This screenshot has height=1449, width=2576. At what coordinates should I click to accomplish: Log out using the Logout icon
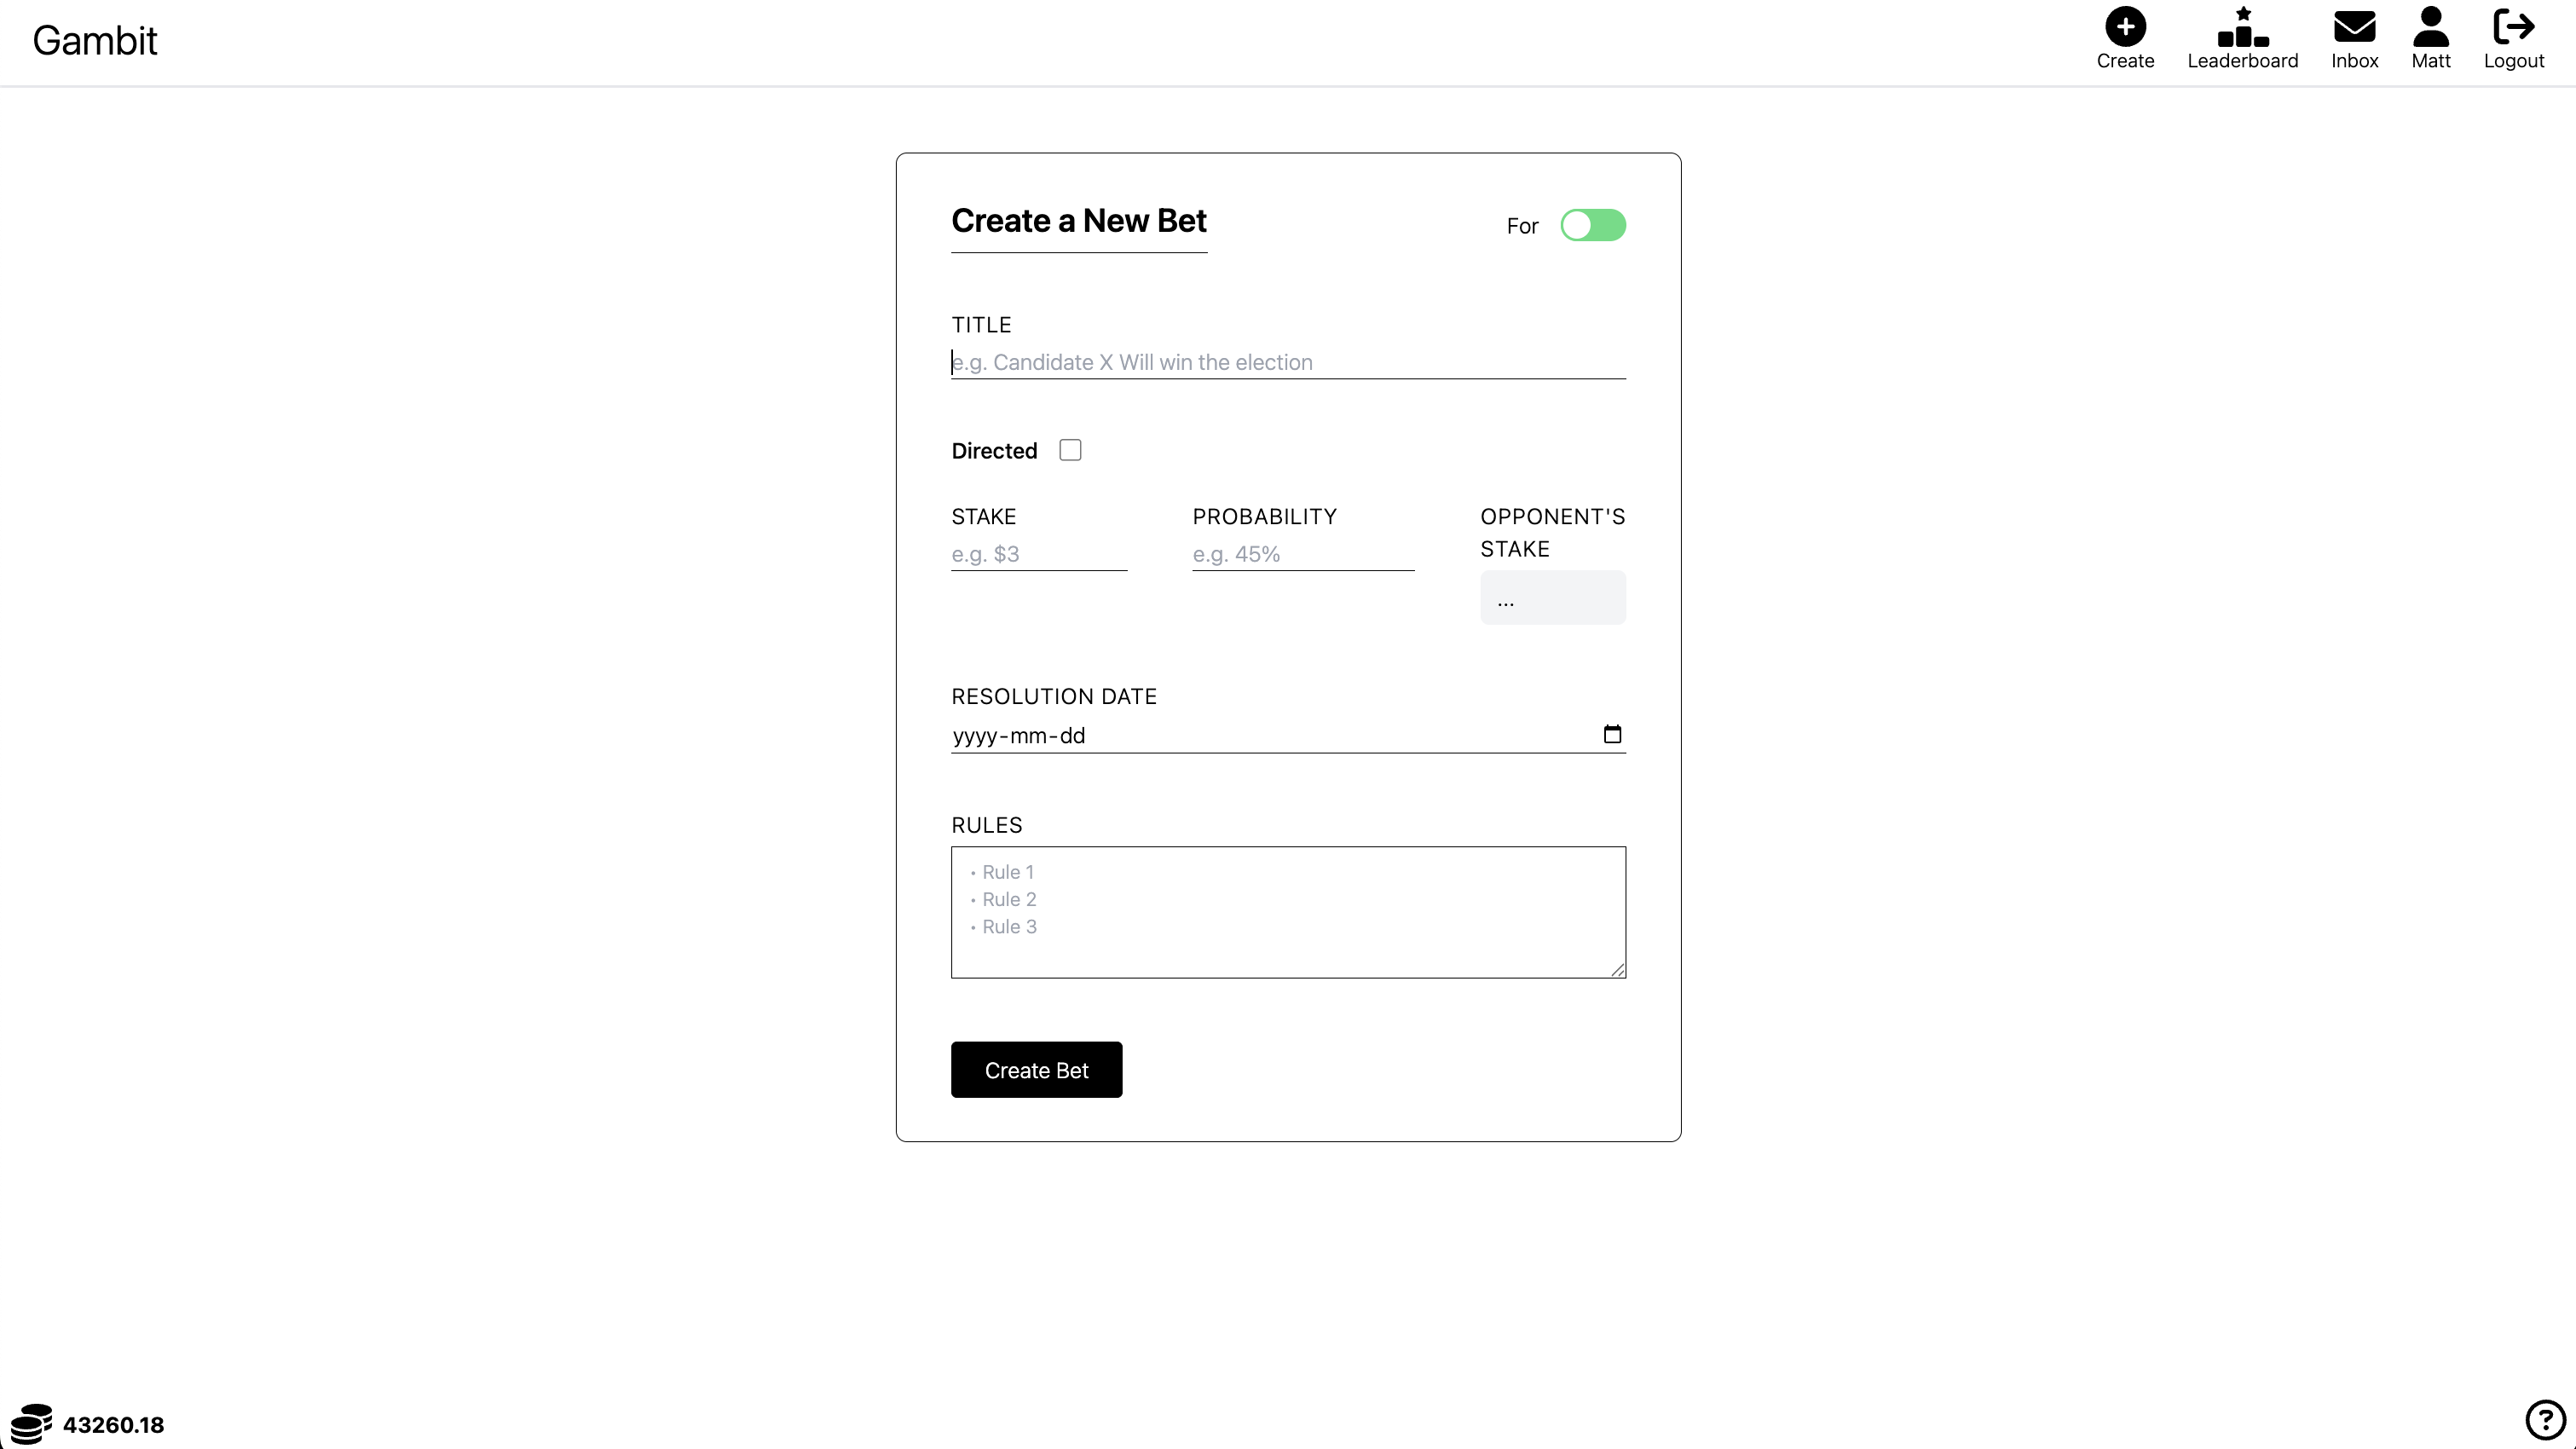click(x=2515, y=28)
